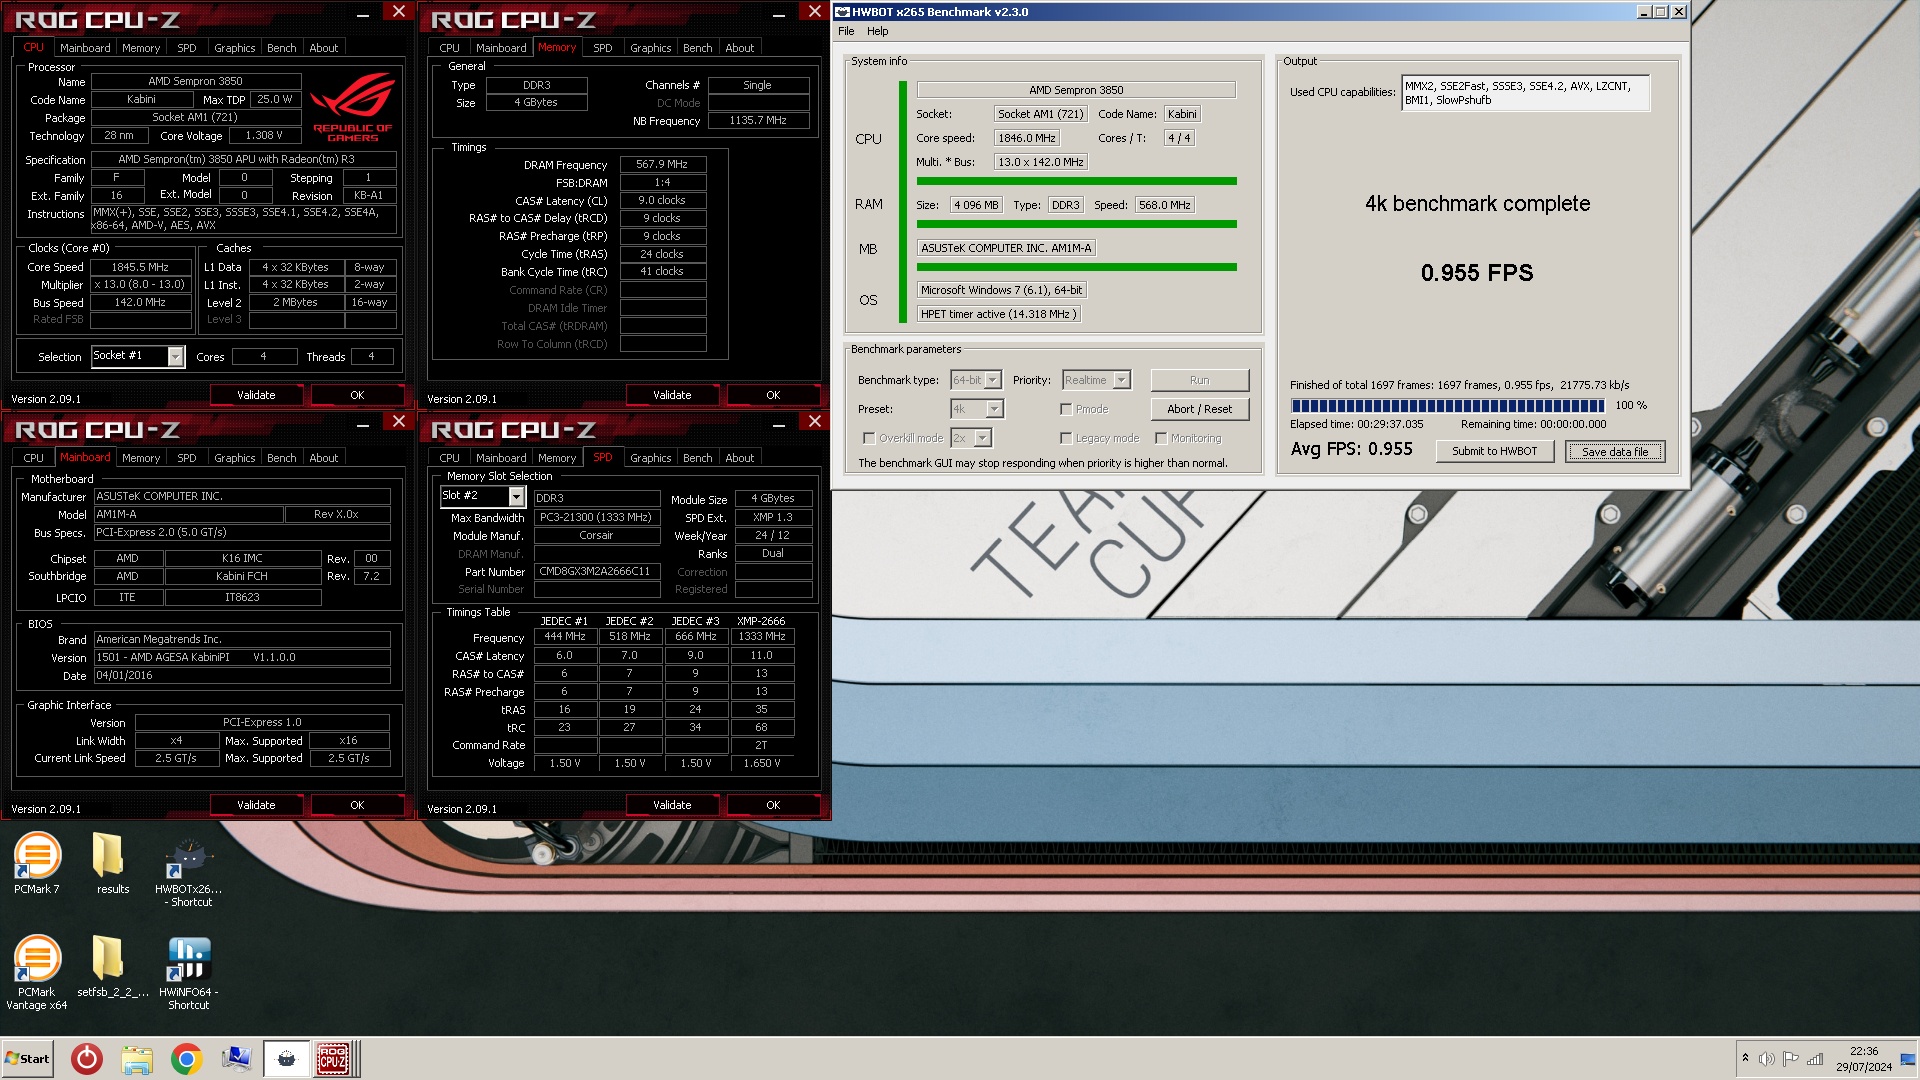This screenshot has width=1920, height=1080.
Task: Click the 0.955 FPS result text
Action: 1477,272
